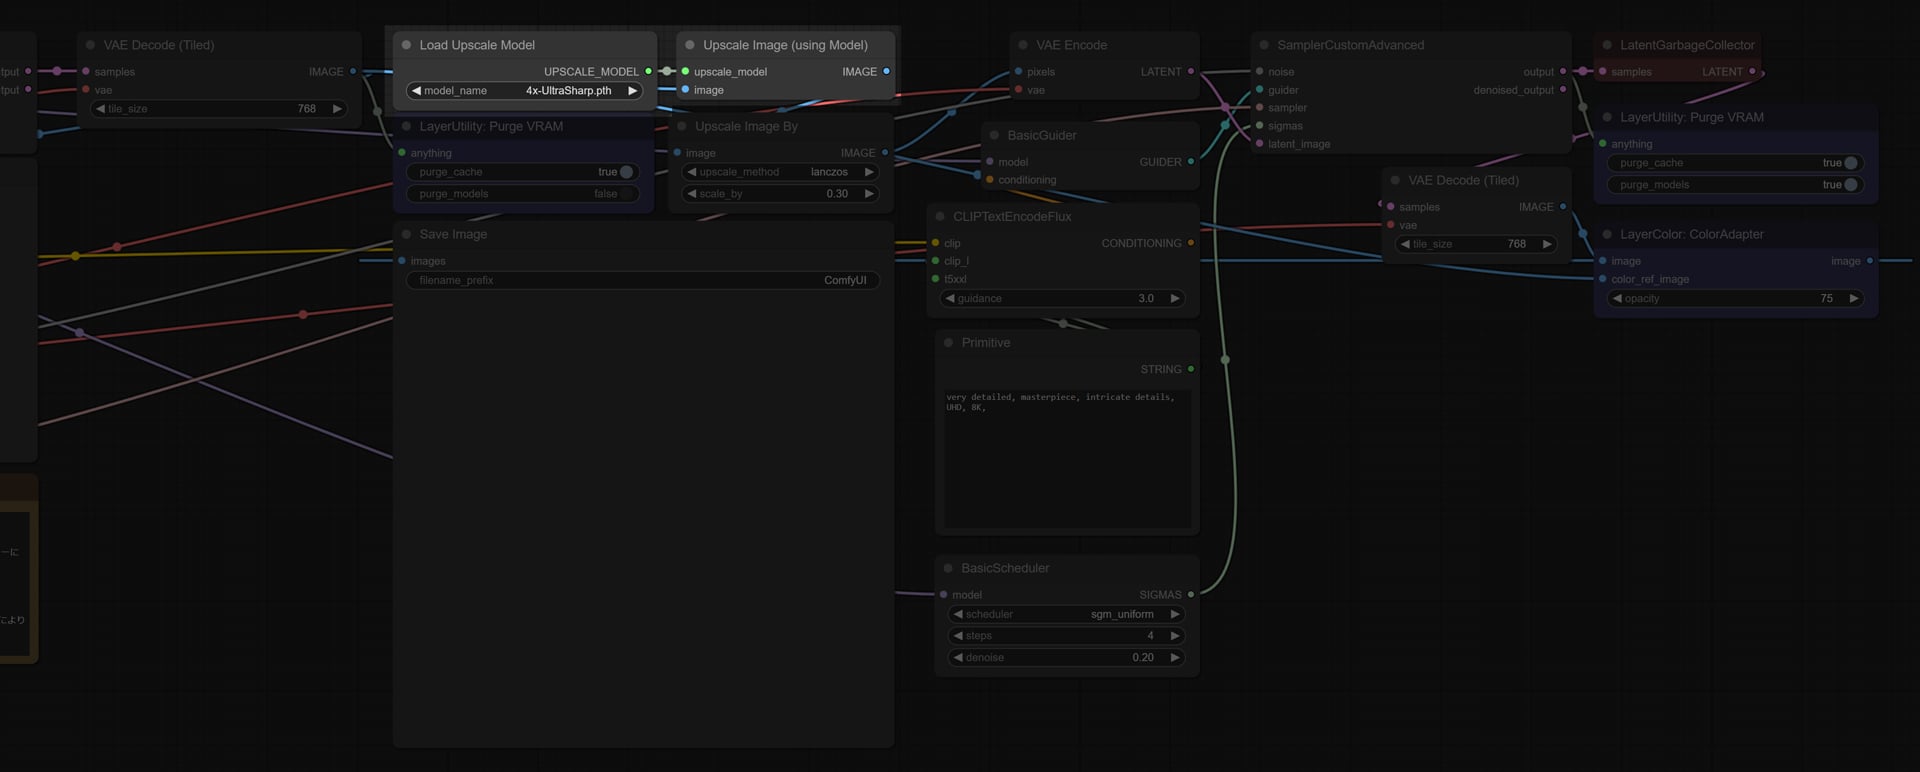Collapse the Upscale Image (using Model) node dot
Image resolution: width=1920 pixels, height=772 pixels.
(x=690, y=45)
